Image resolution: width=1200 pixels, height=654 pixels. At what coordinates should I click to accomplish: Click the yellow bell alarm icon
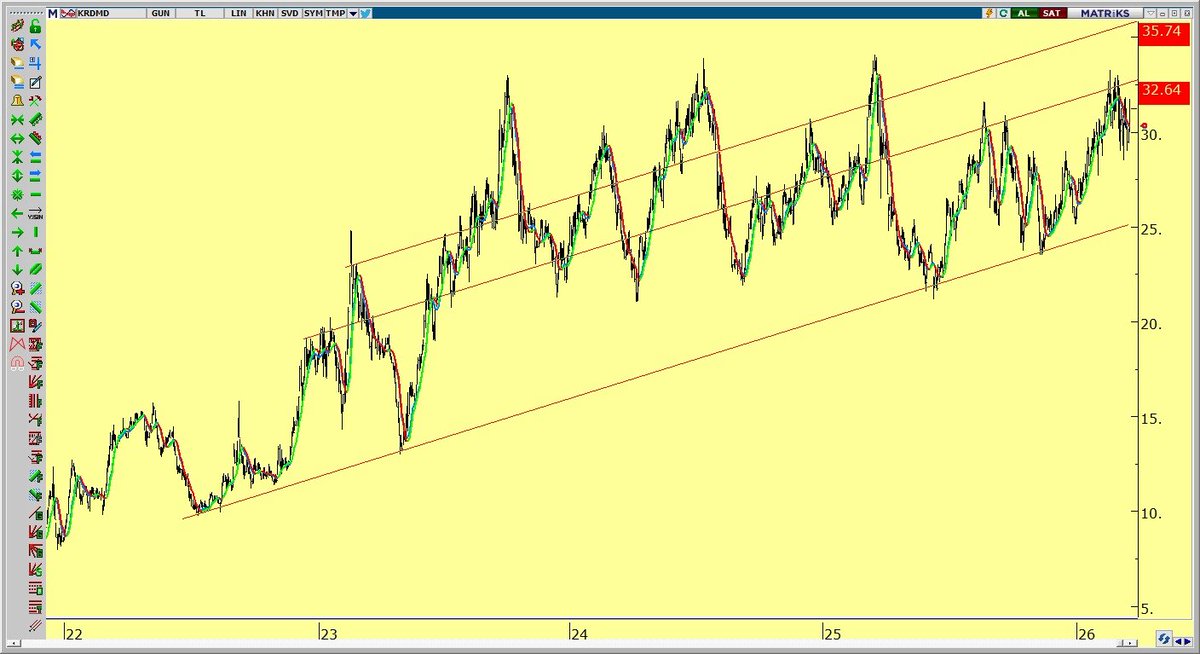click(17, 101)
